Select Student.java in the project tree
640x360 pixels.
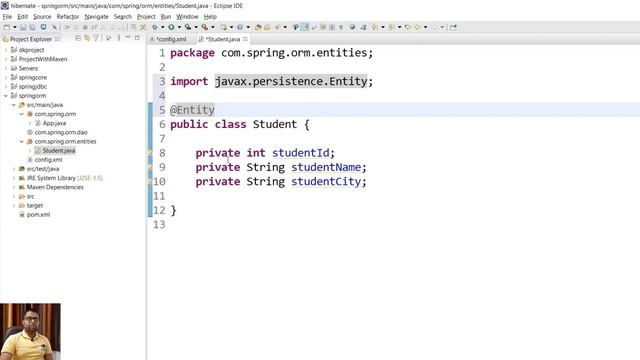[55, 151]
